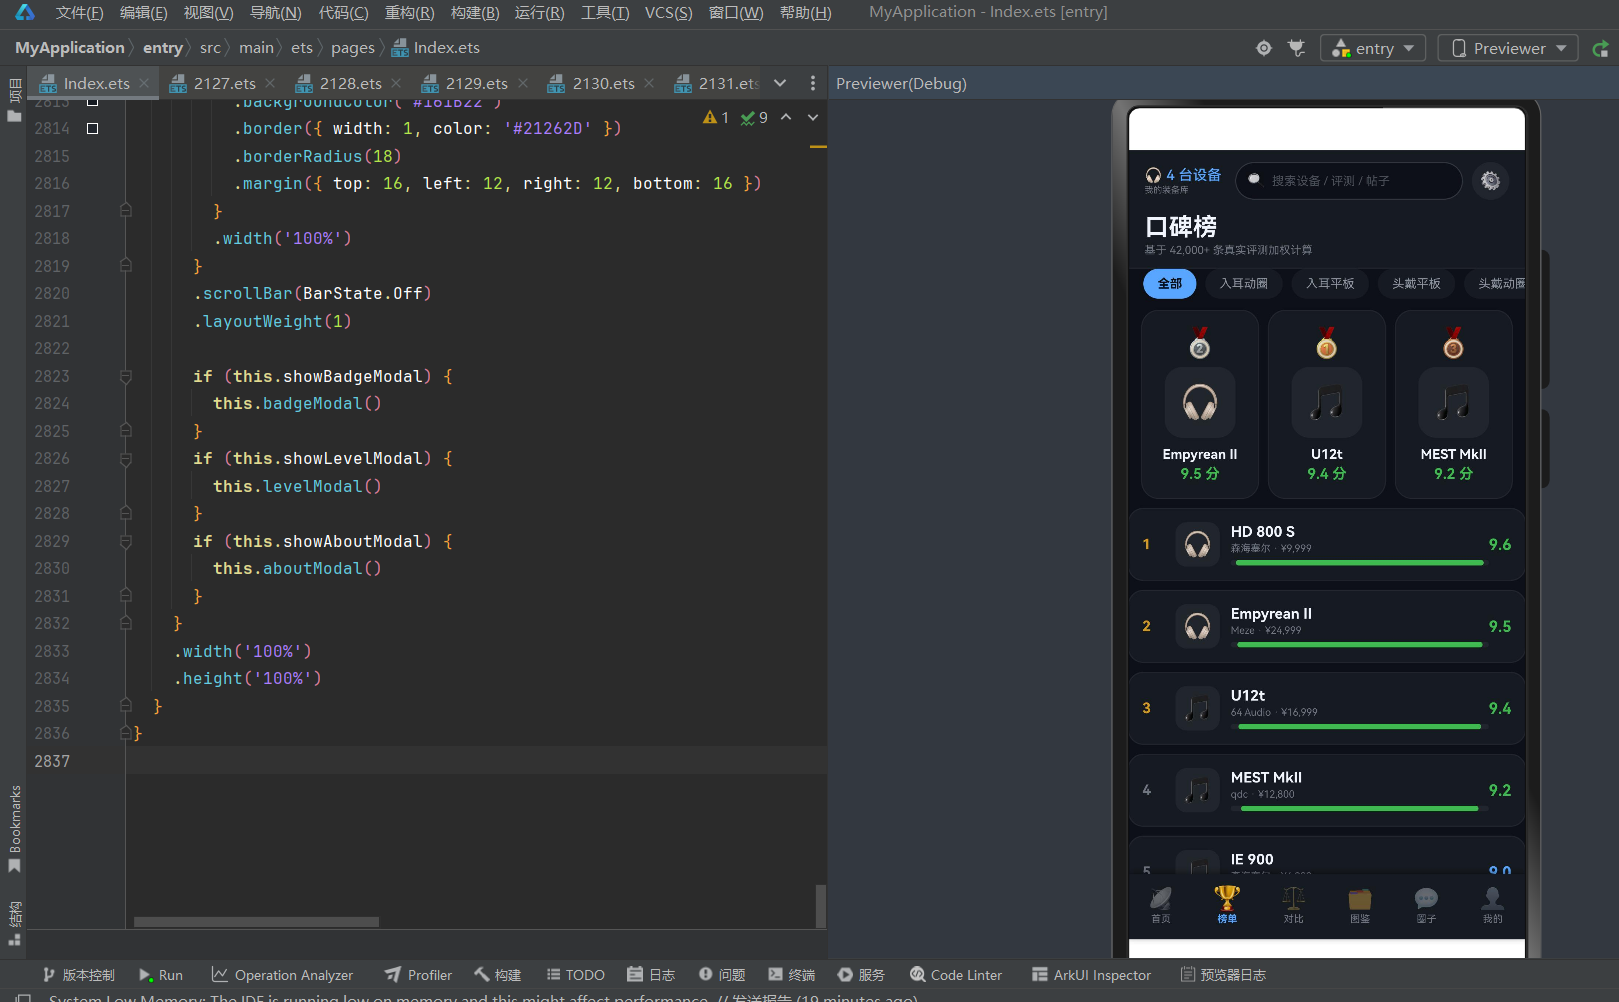Open the 终端 terminal tool window
The height and width of the screenshot is (1002, 1619).
coord(792,975)
